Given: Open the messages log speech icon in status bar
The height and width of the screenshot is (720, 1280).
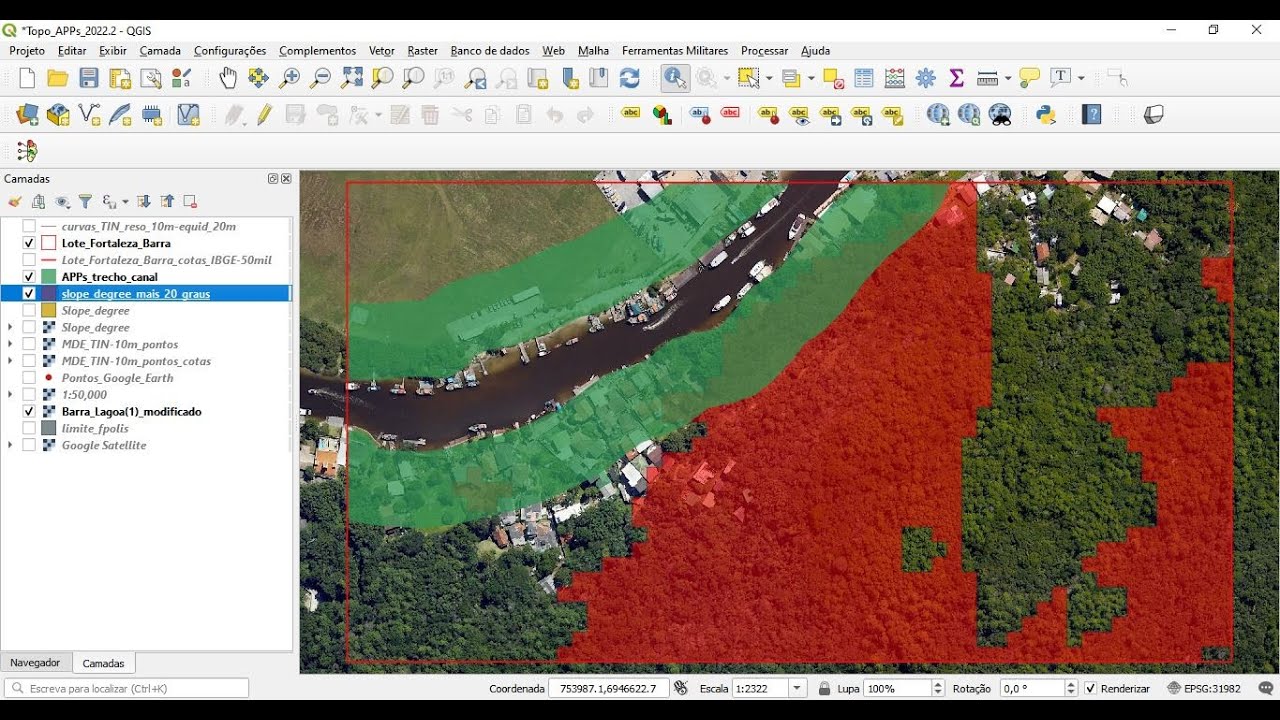Looking at the screenshot, I should pos(1266,689).
